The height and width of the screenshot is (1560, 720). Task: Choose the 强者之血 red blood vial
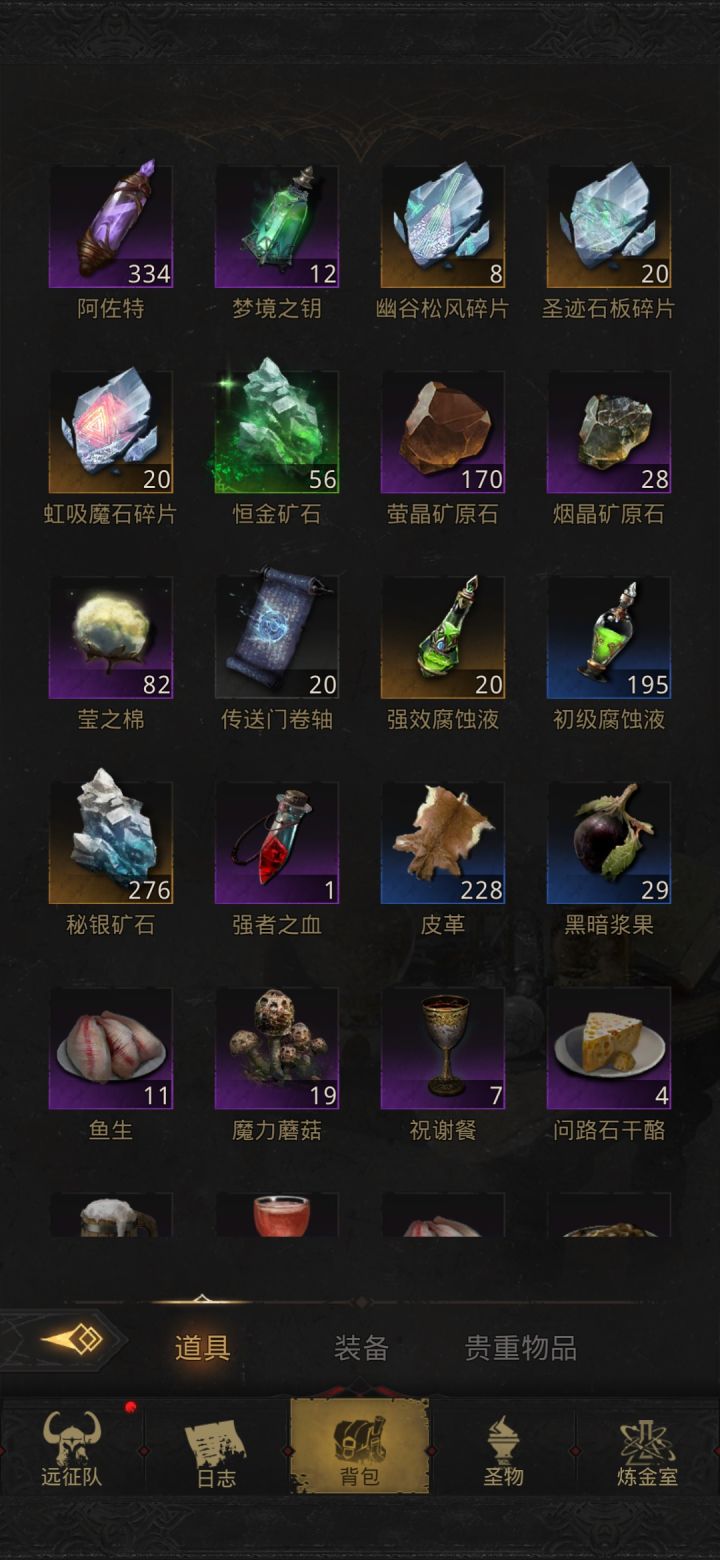tap(277, 844)
